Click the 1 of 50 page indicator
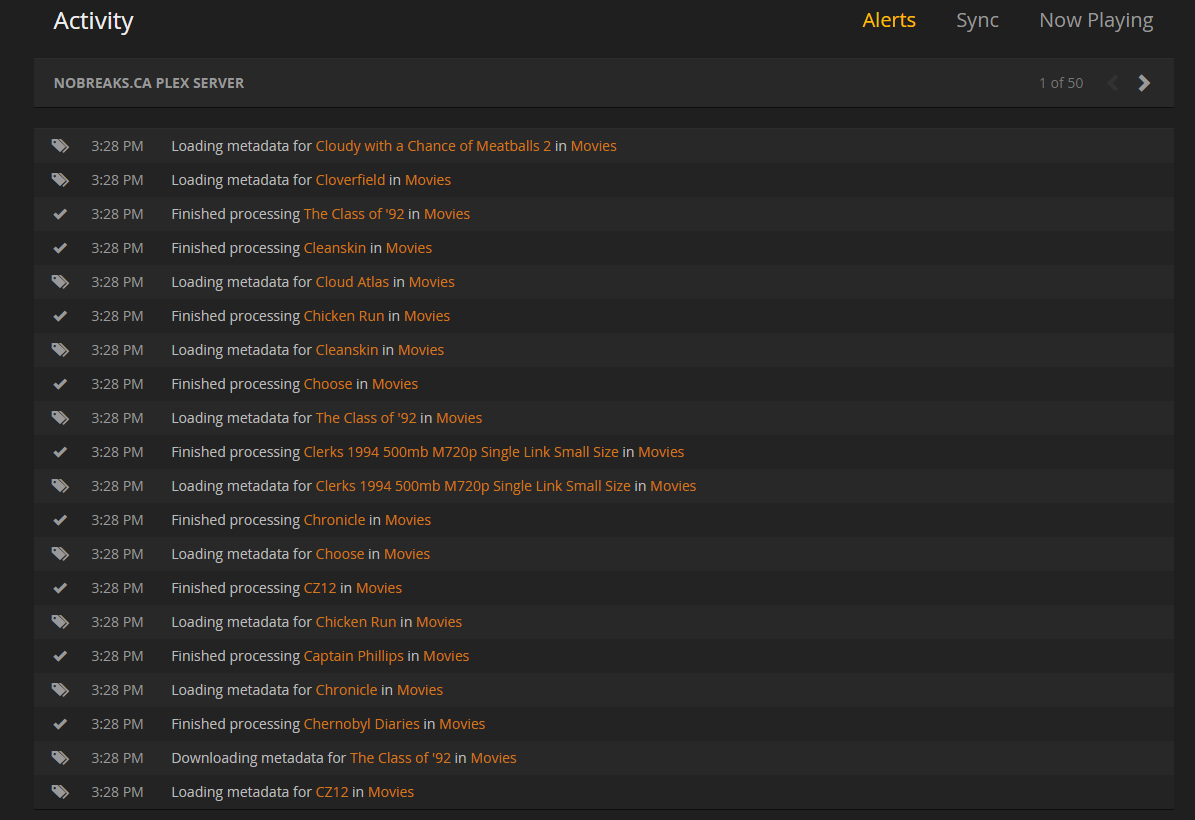 (x=1061, y=83)
